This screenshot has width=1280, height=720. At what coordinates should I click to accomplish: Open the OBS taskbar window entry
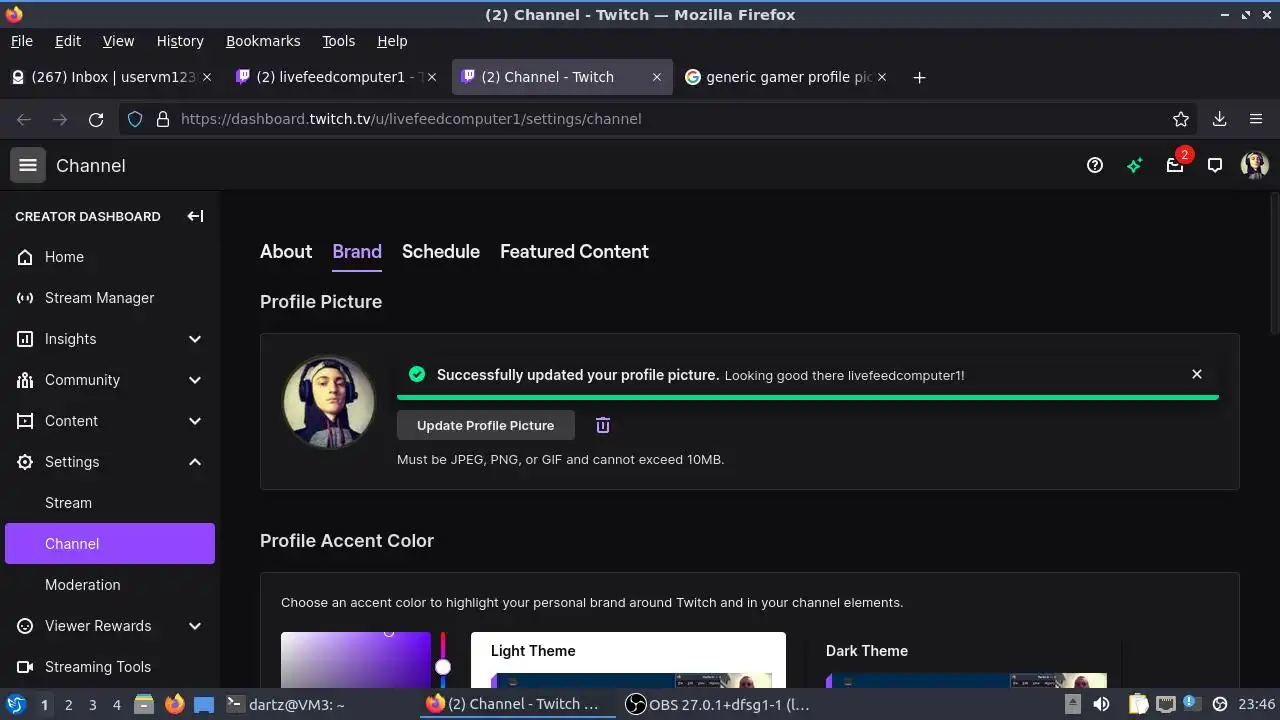coord(718,704)
